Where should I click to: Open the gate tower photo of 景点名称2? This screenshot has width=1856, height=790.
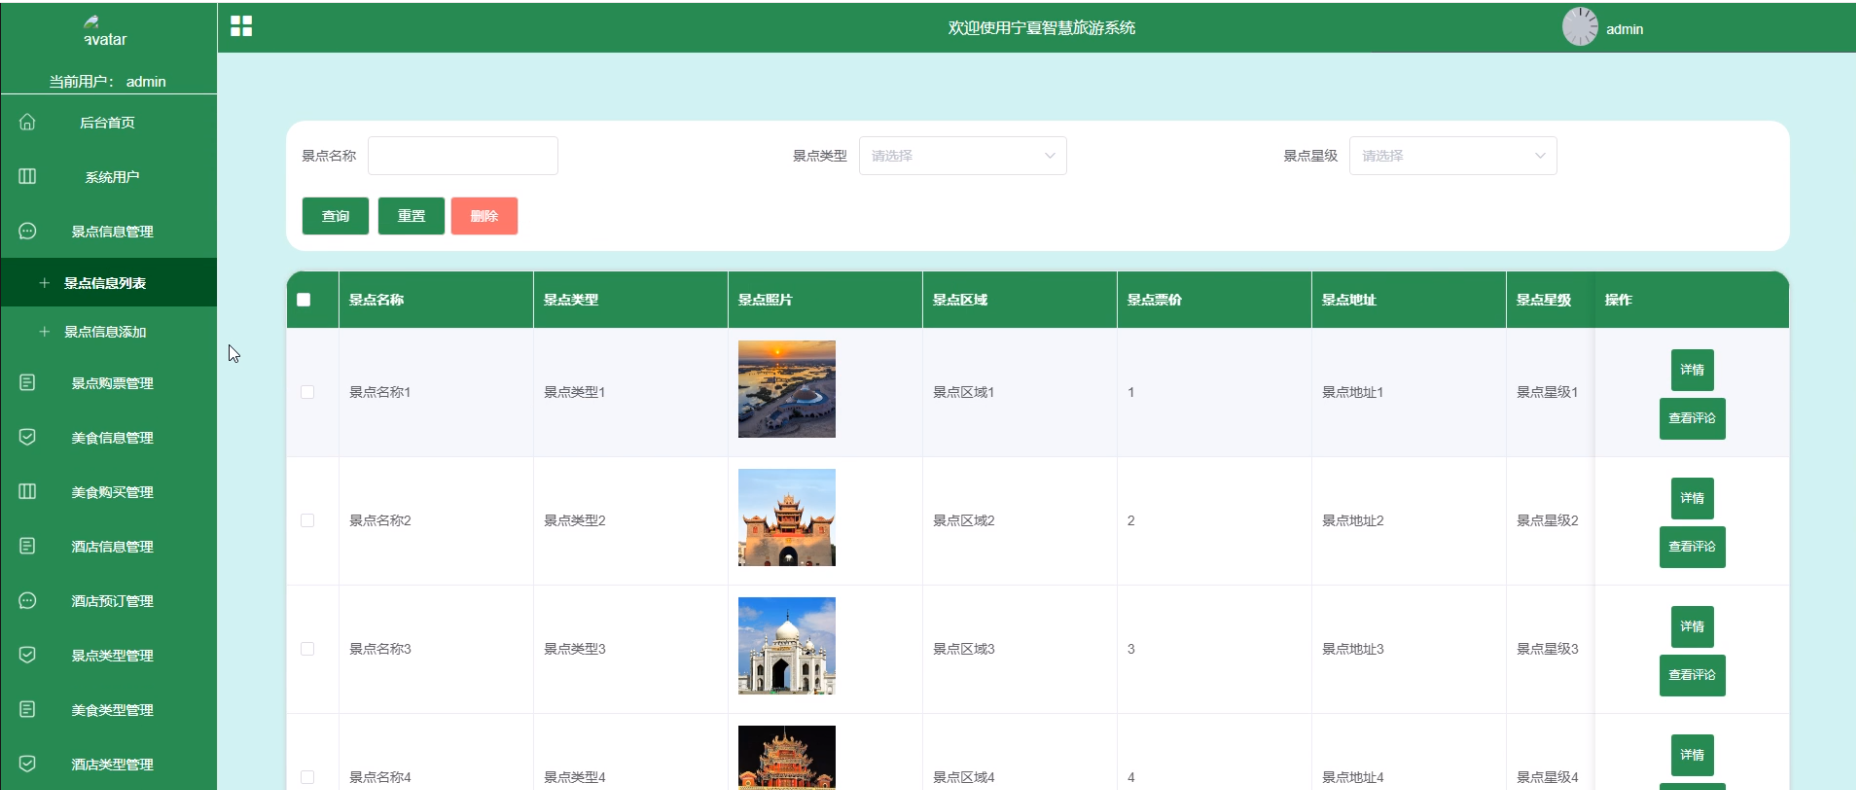[x=787, y=517]
